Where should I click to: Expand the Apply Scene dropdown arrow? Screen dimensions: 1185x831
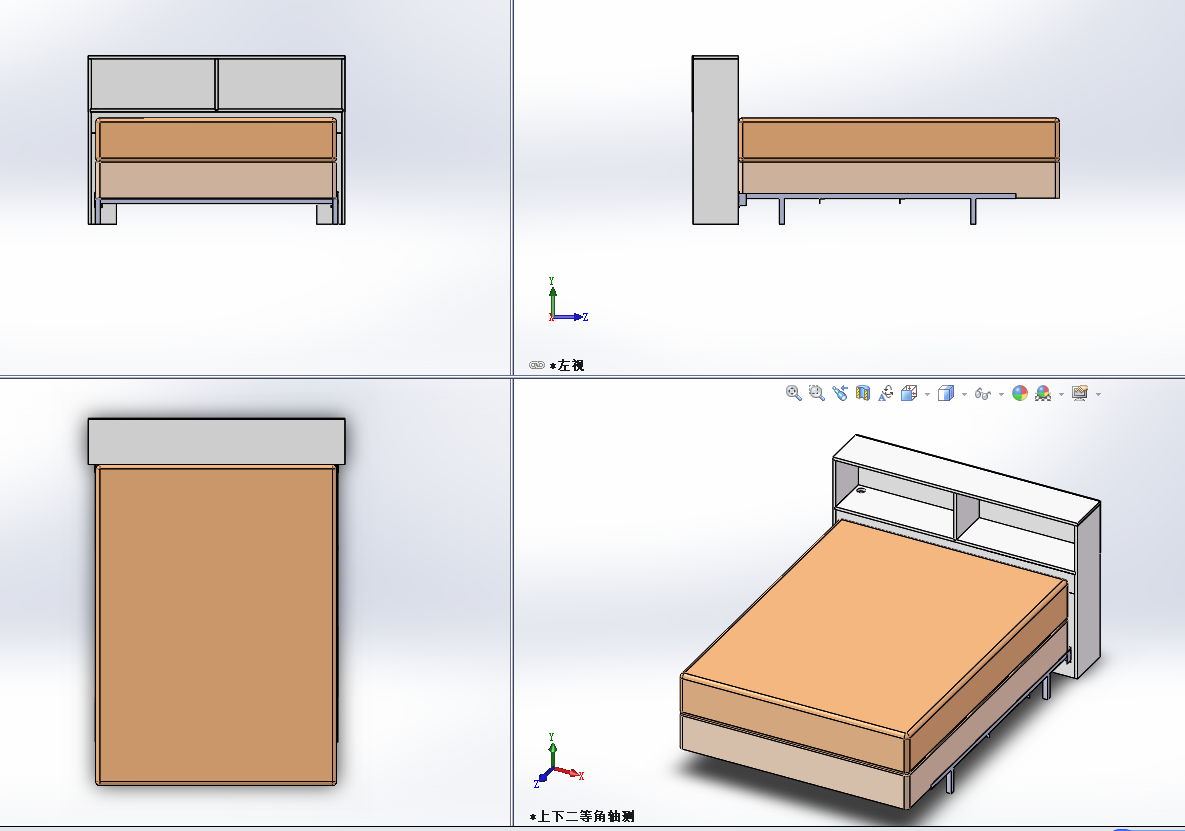1061,394
